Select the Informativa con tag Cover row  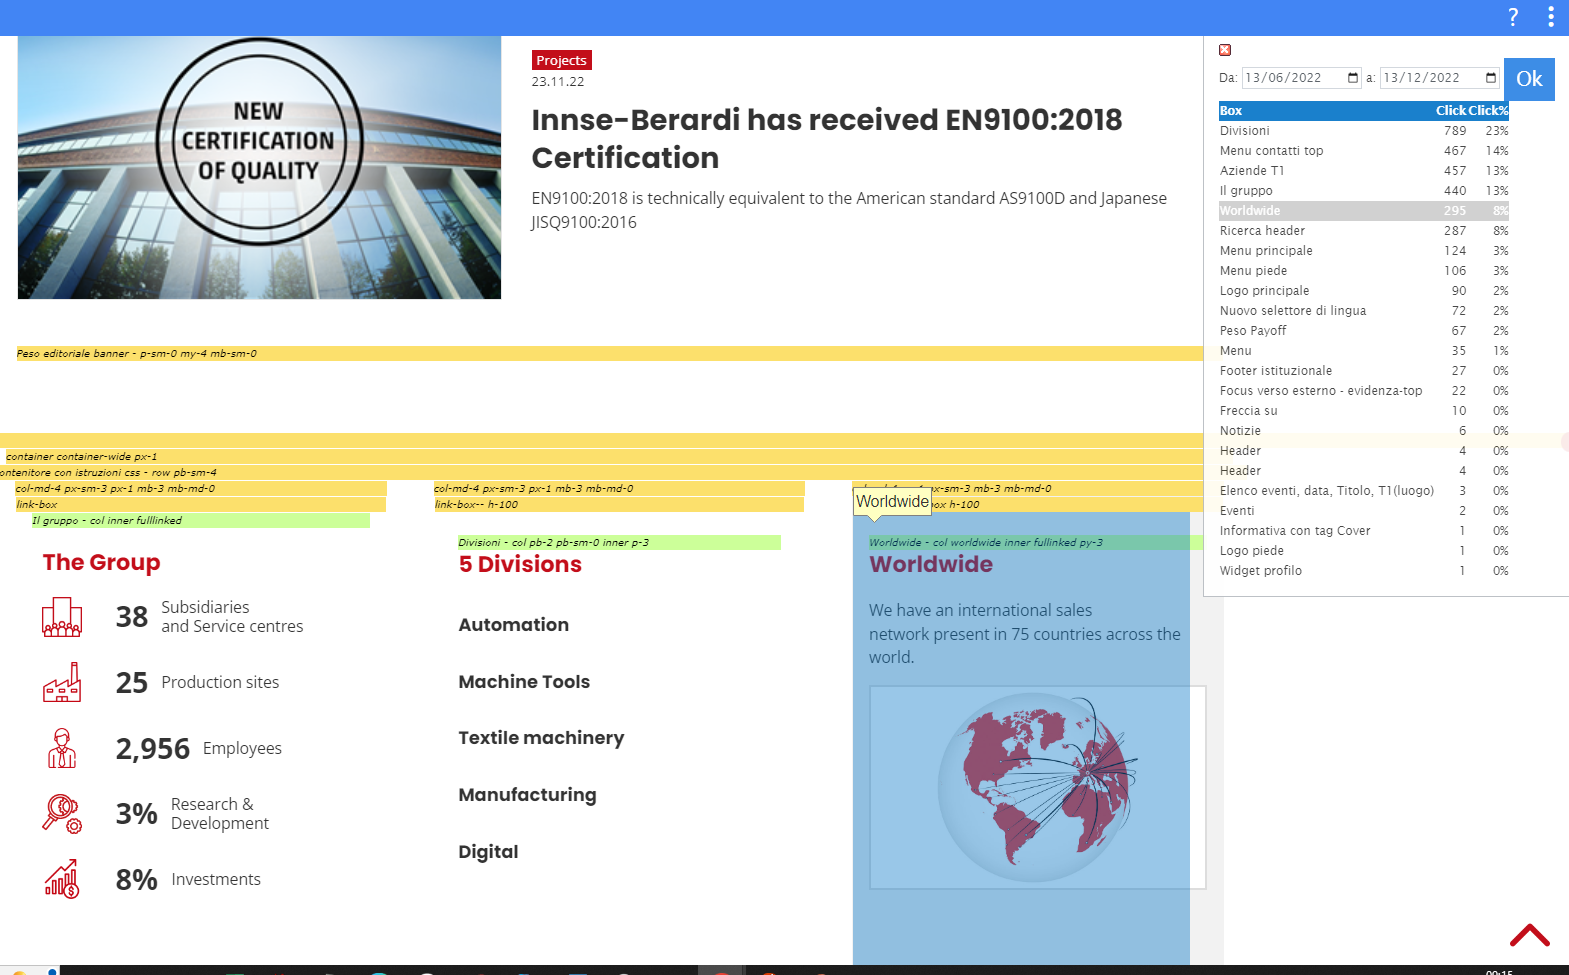[x=1364, y=531]
